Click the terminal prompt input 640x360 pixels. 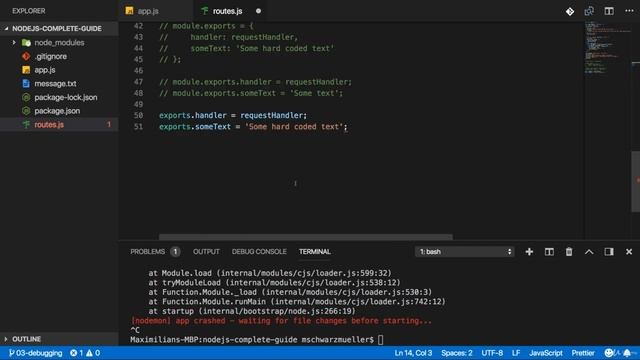(x=380, y=340)
